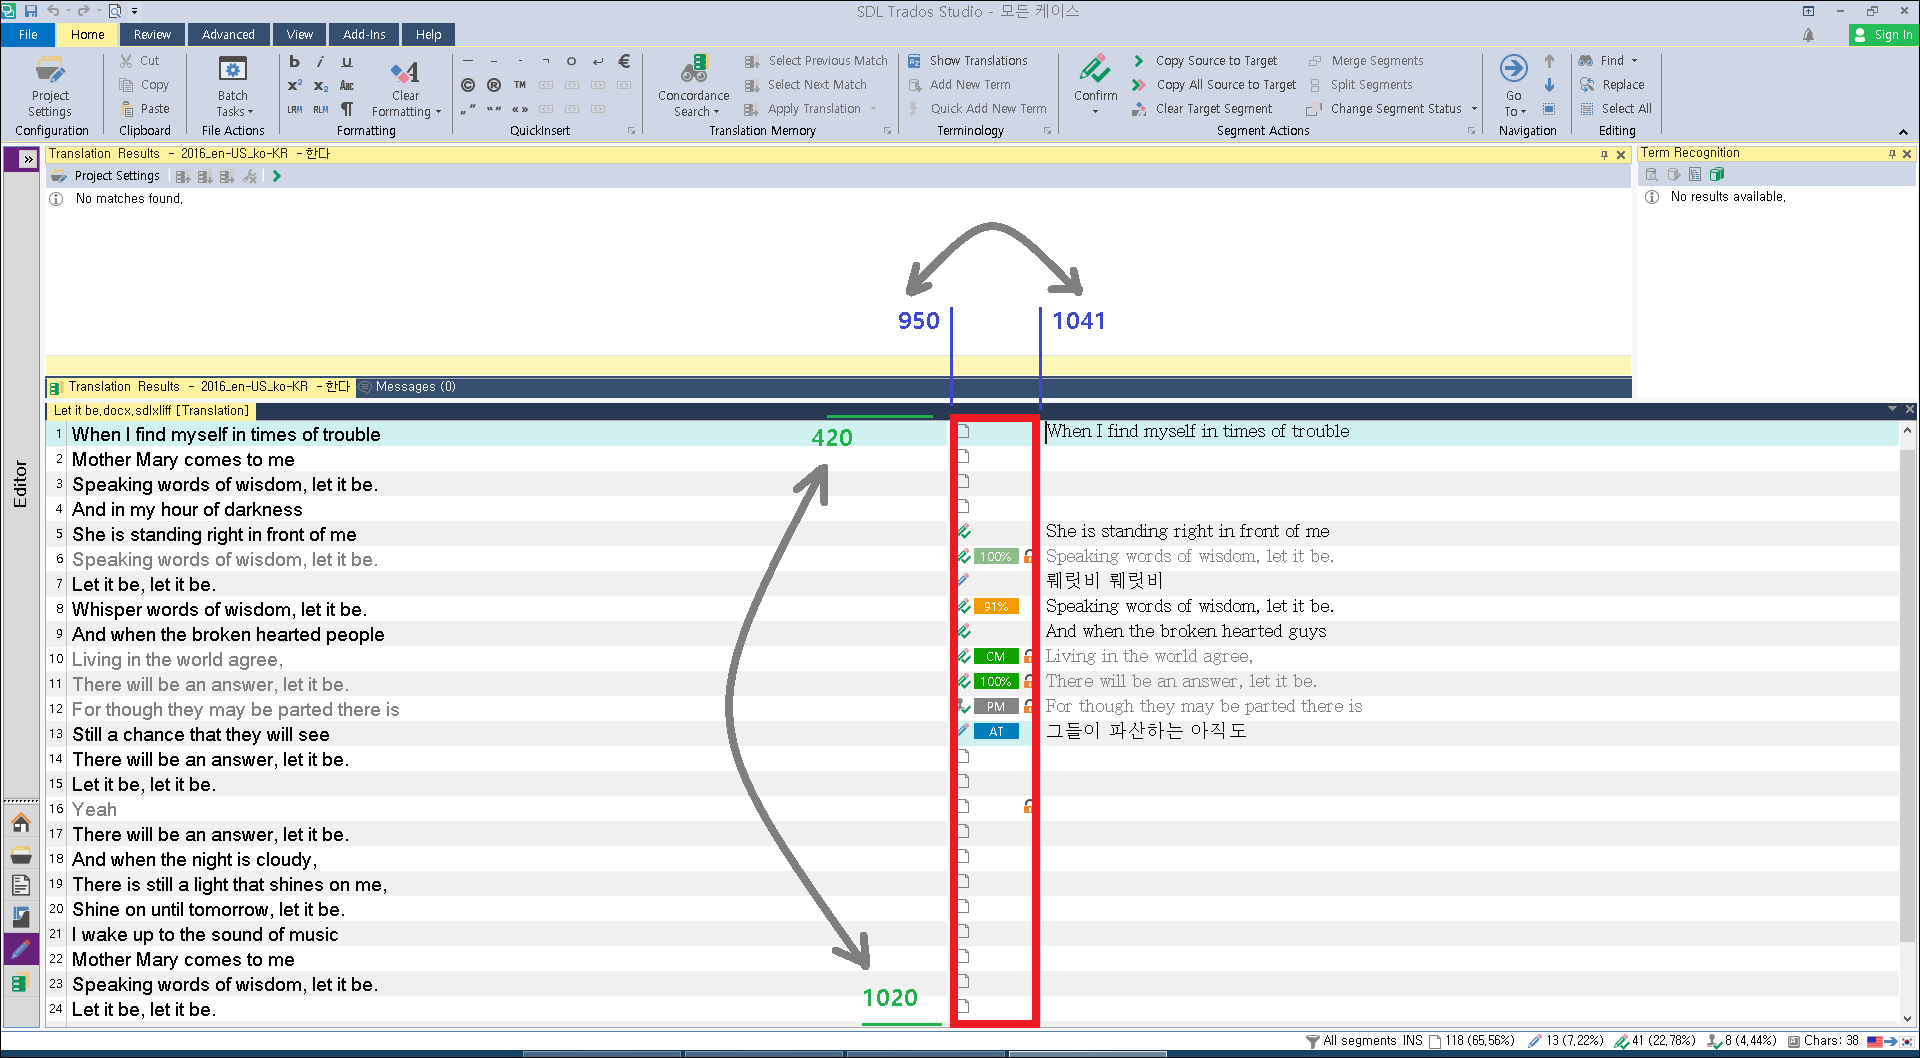This screenshot has height=1058, width=1920.
Task: Click Clear Target Segment button
Action: (1213, 109)
